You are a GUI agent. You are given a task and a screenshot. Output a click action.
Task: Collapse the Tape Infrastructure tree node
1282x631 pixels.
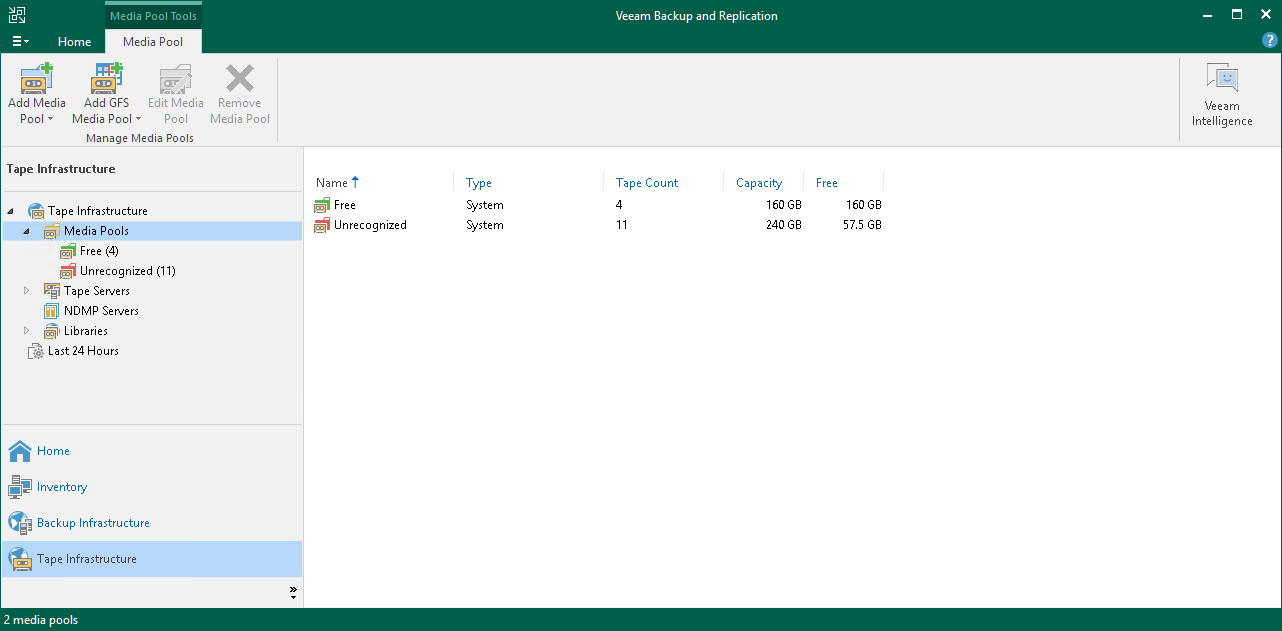(10, 211)
